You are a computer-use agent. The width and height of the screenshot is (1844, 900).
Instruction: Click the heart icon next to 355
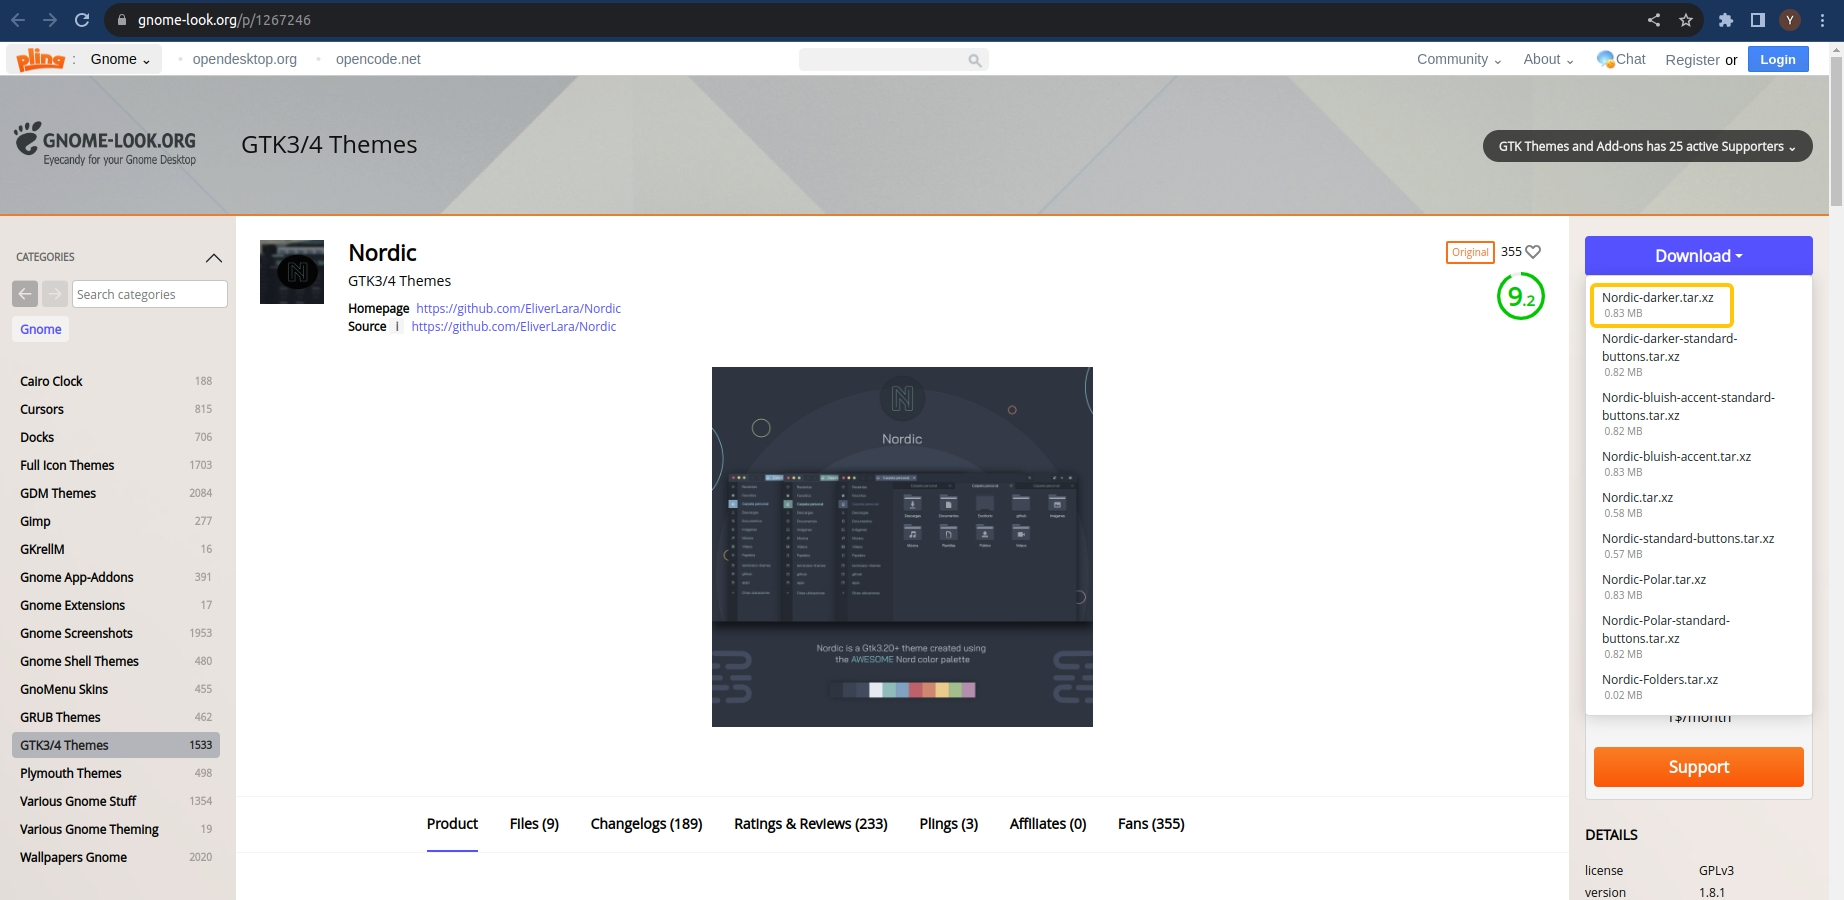point(1533,252)
